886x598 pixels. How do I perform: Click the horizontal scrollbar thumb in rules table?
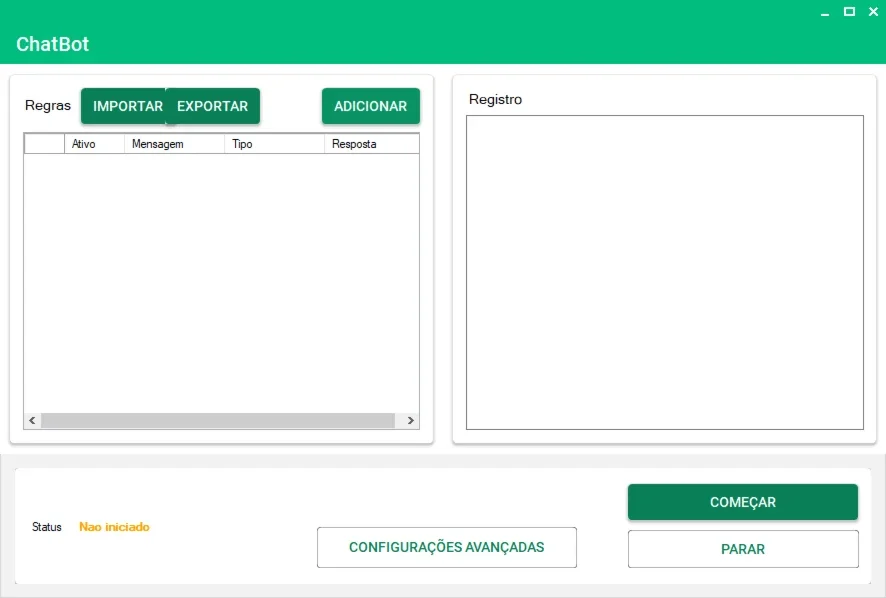pos(218,421)
